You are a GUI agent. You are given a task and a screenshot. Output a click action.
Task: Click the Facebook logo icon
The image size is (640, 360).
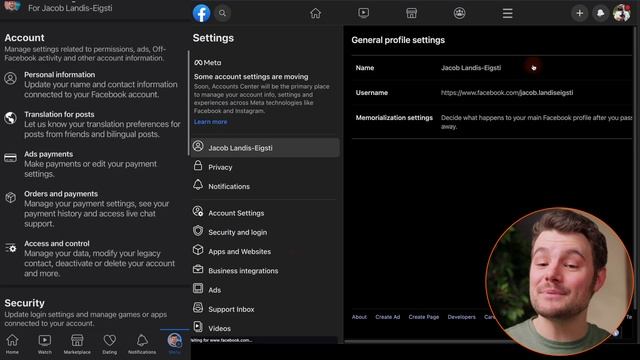[202, 13]
